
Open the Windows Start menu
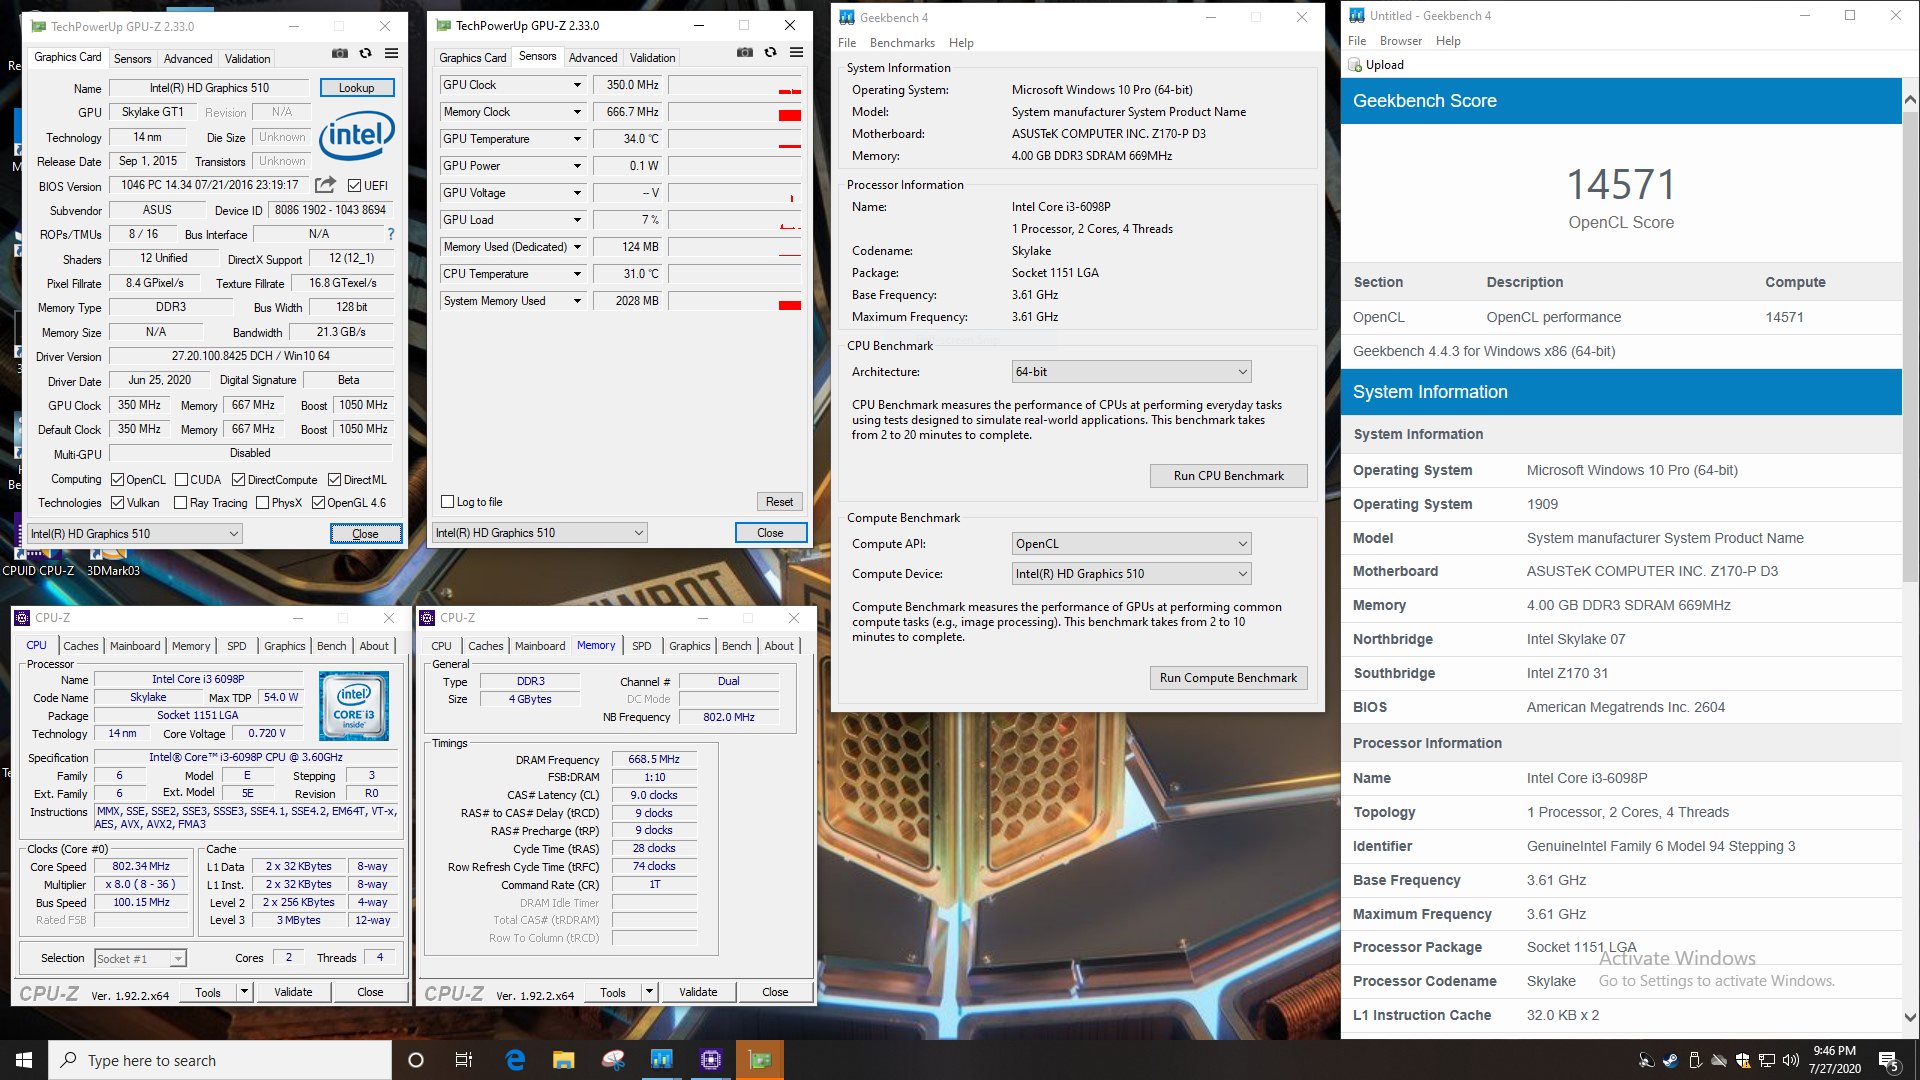click(24, 1060)
